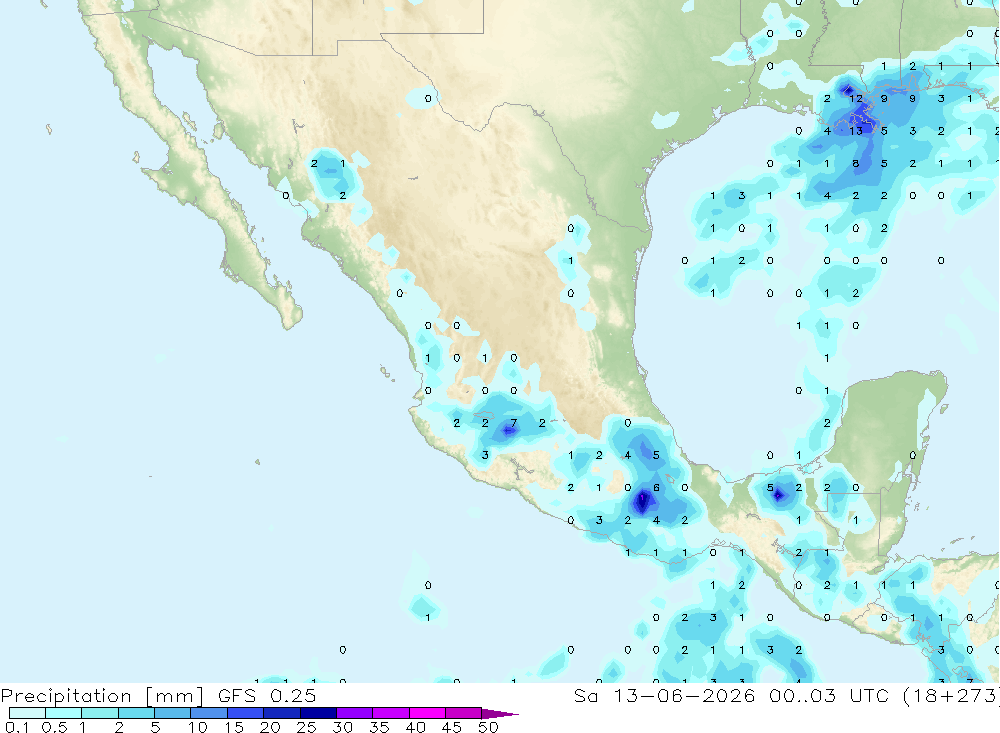Viewport: 1000px width, 733px height.
Task: Select legend swatch between 10 and 15
Action: [x=209, y=713]
